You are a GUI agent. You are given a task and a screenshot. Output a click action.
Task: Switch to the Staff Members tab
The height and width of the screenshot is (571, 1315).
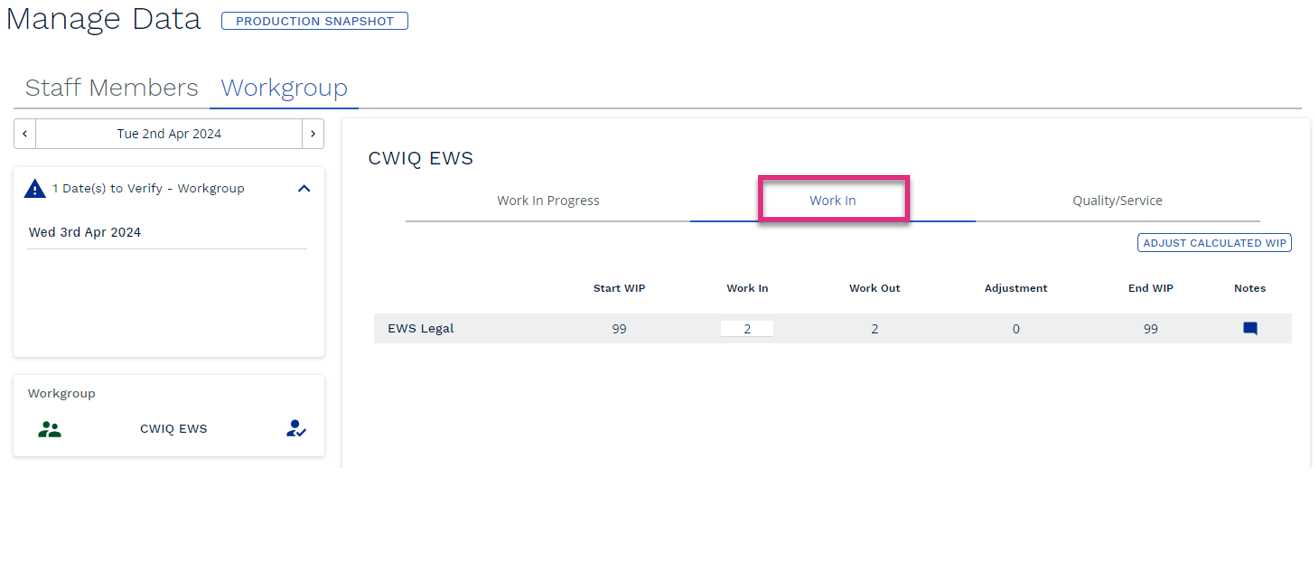point(112,88)
